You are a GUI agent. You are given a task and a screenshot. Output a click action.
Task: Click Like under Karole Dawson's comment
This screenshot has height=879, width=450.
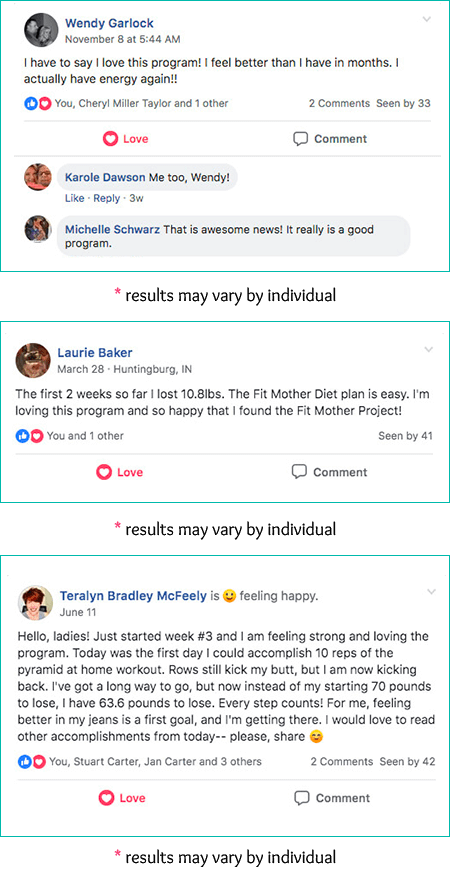pos(75,198)
